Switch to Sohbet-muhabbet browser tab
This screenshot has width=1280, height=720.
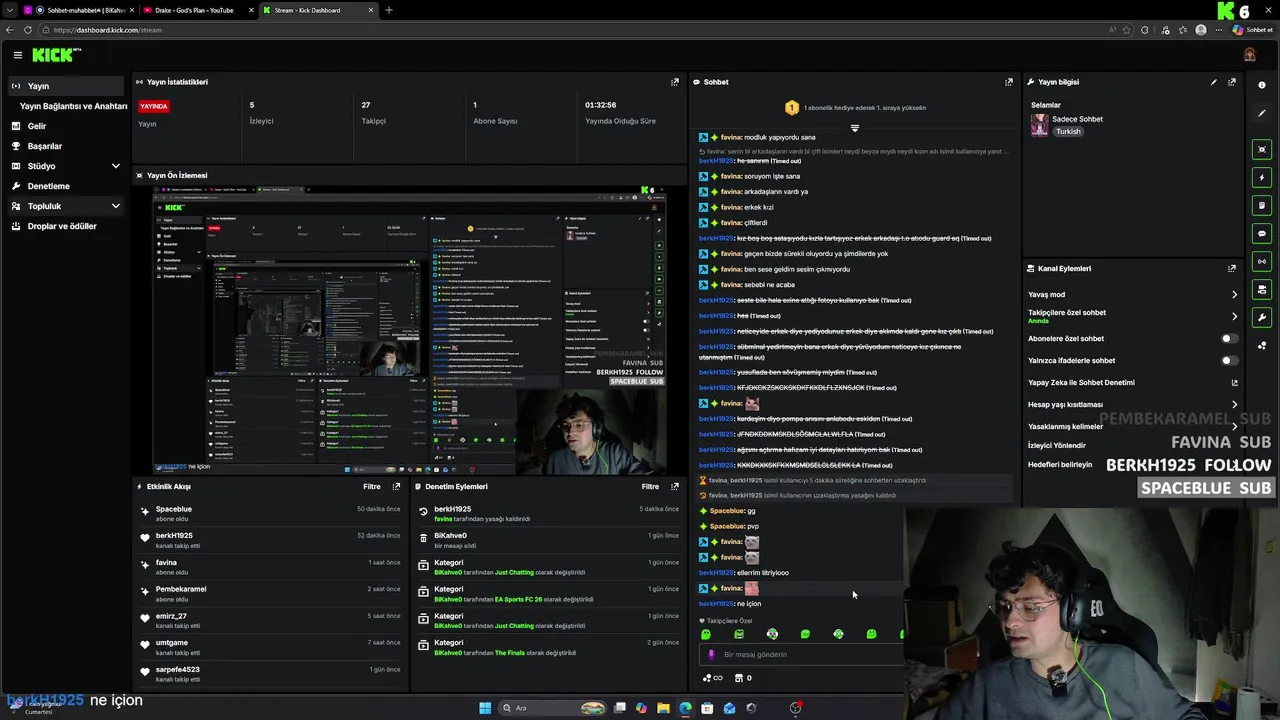(x=78, y=10)
